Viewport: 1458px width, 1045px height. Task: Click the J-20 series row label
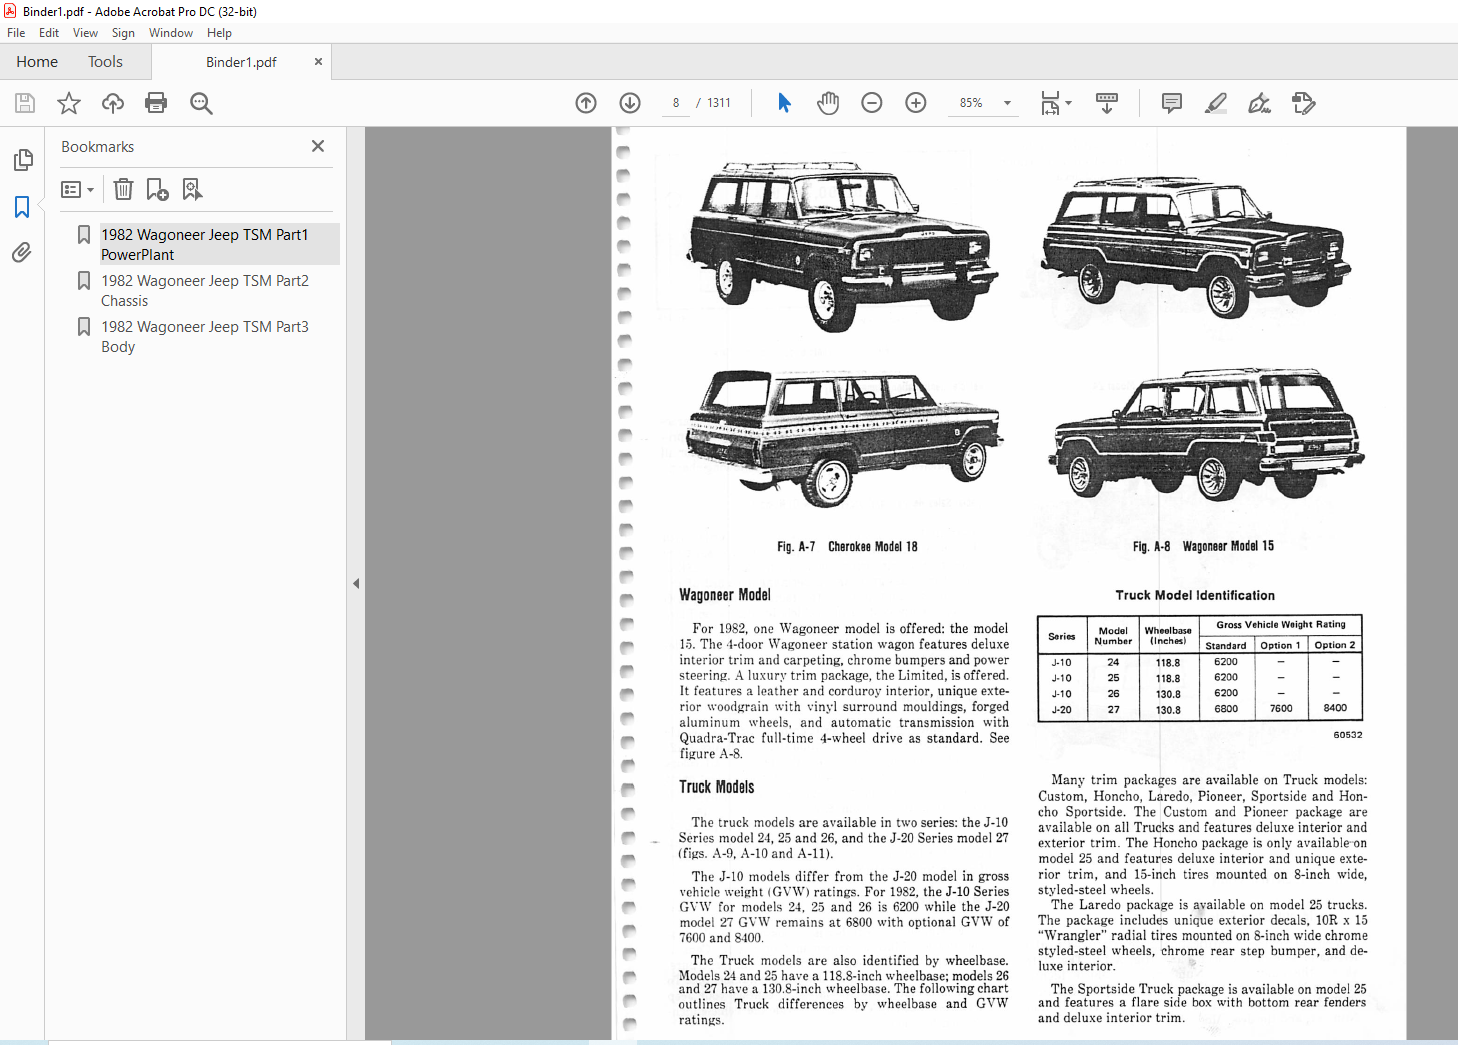click(x=1061, y=710)
